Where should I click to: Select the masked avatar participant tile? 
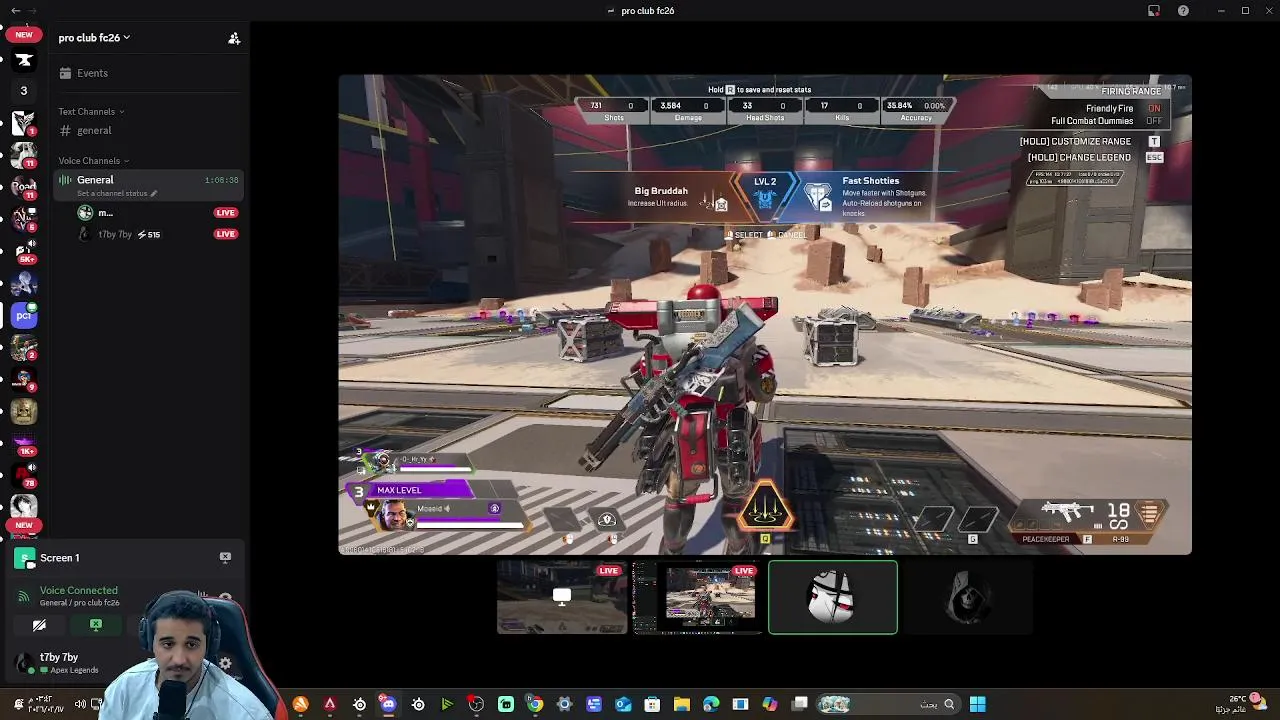coord(833,597)
